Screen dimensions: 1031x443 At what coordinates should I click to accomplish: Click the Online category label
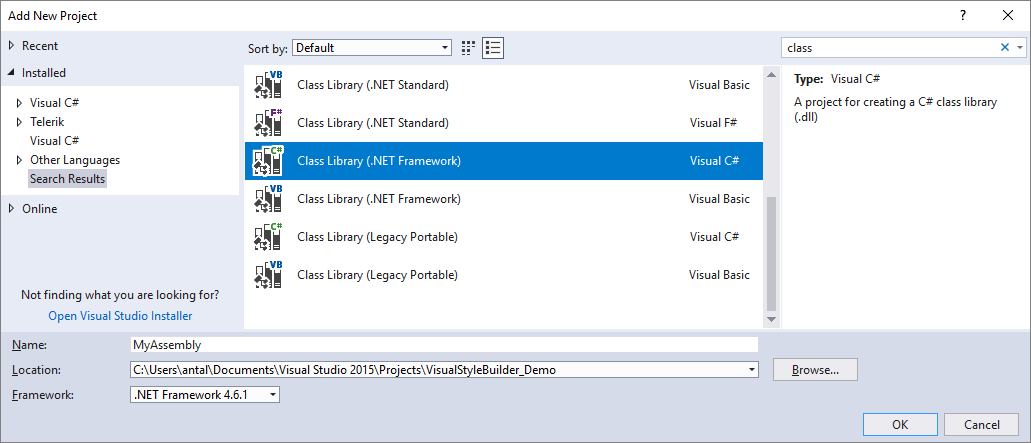point(39,208)
